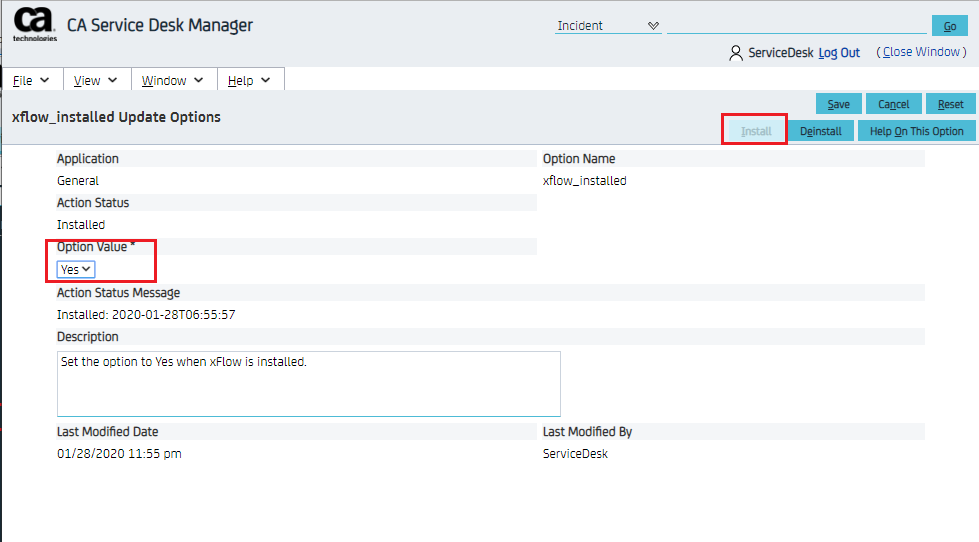Click the Description field label

[87, 337]
